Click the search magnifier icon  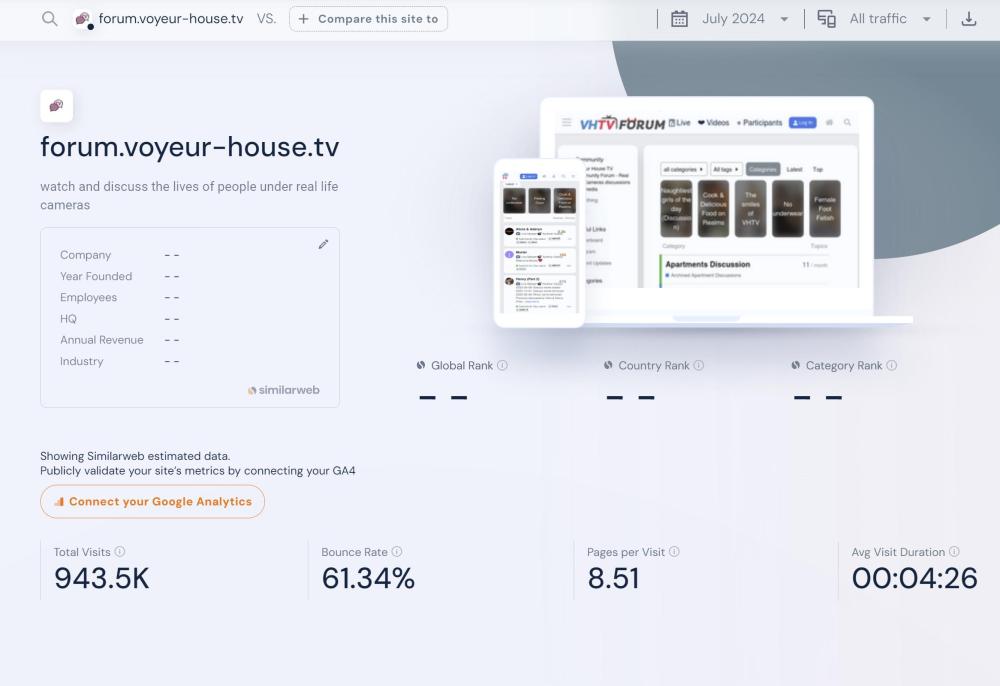[49, 19]
